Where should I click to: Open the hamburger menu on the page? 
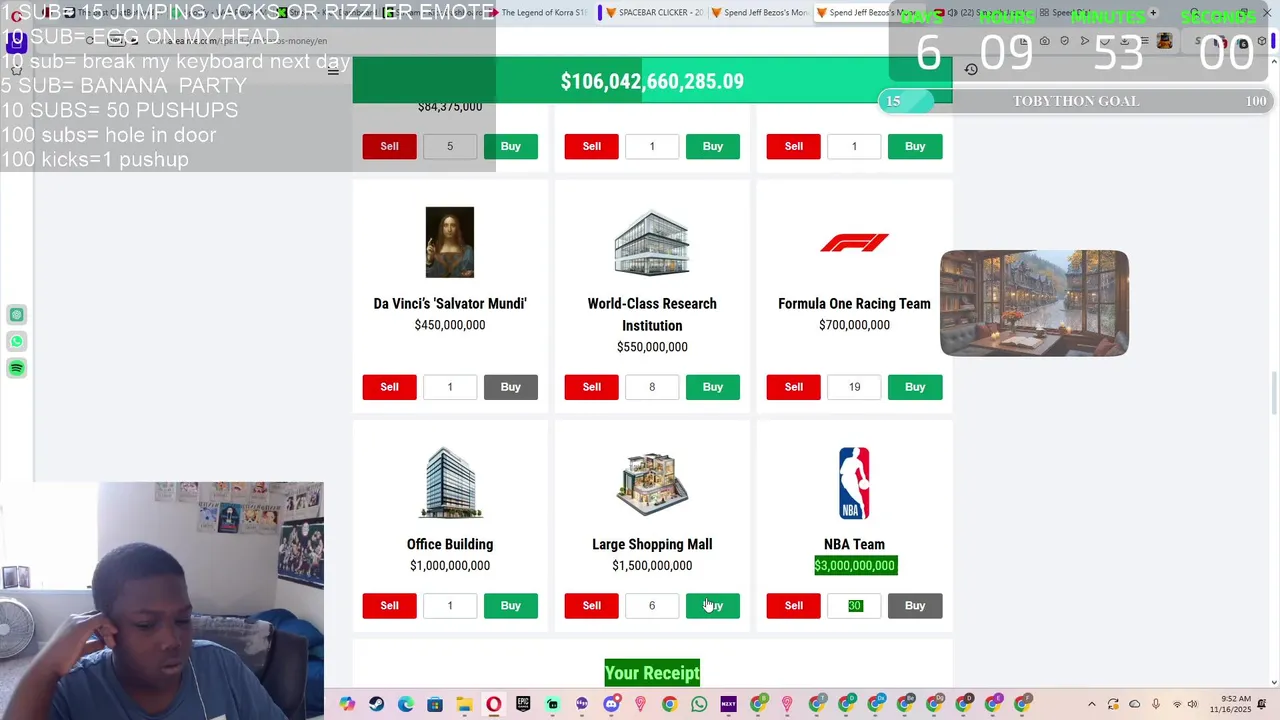333,71
